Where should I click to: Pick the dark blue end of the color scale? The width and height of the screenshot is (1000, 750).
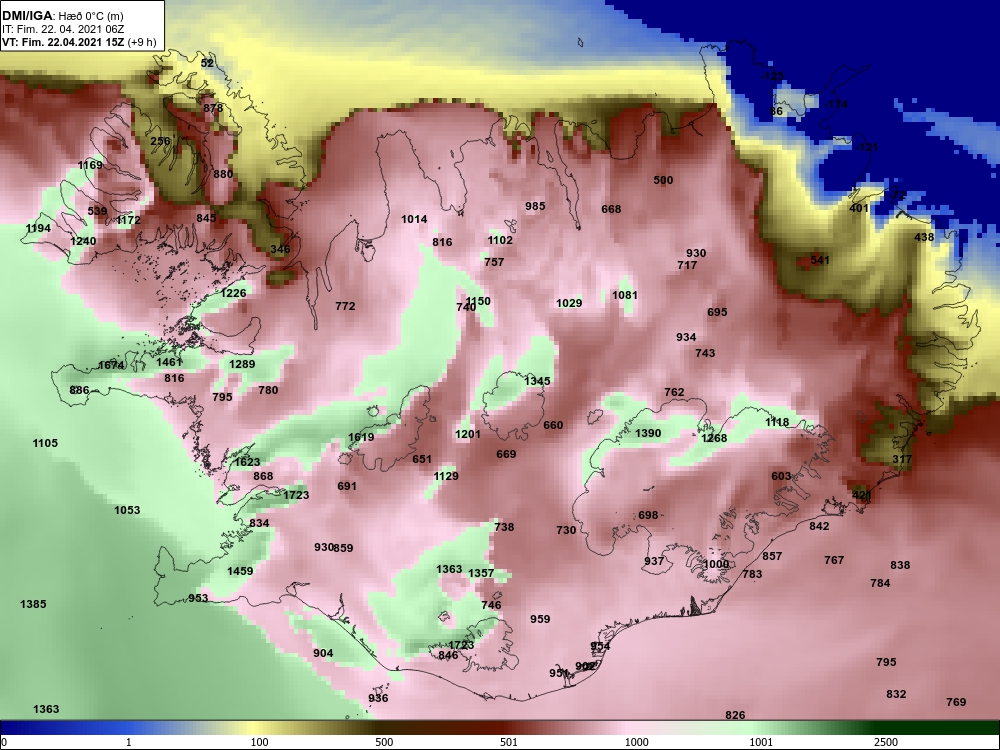[x=13, y=728]
